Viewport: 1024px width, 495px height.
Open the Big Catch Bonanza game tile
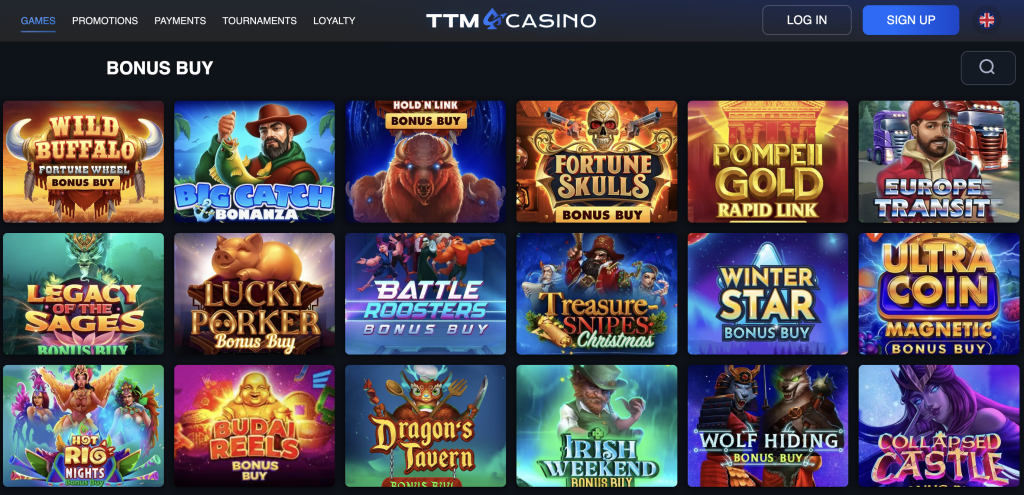tap(255, 162)
